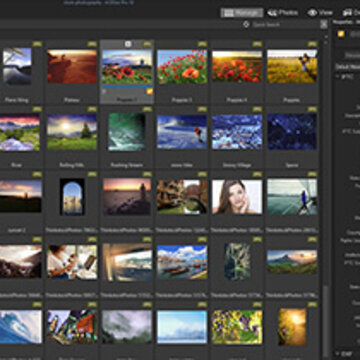360x360 pixels.
Task: Click inside the Quick Search field
Action: click(x=285, y=24)
